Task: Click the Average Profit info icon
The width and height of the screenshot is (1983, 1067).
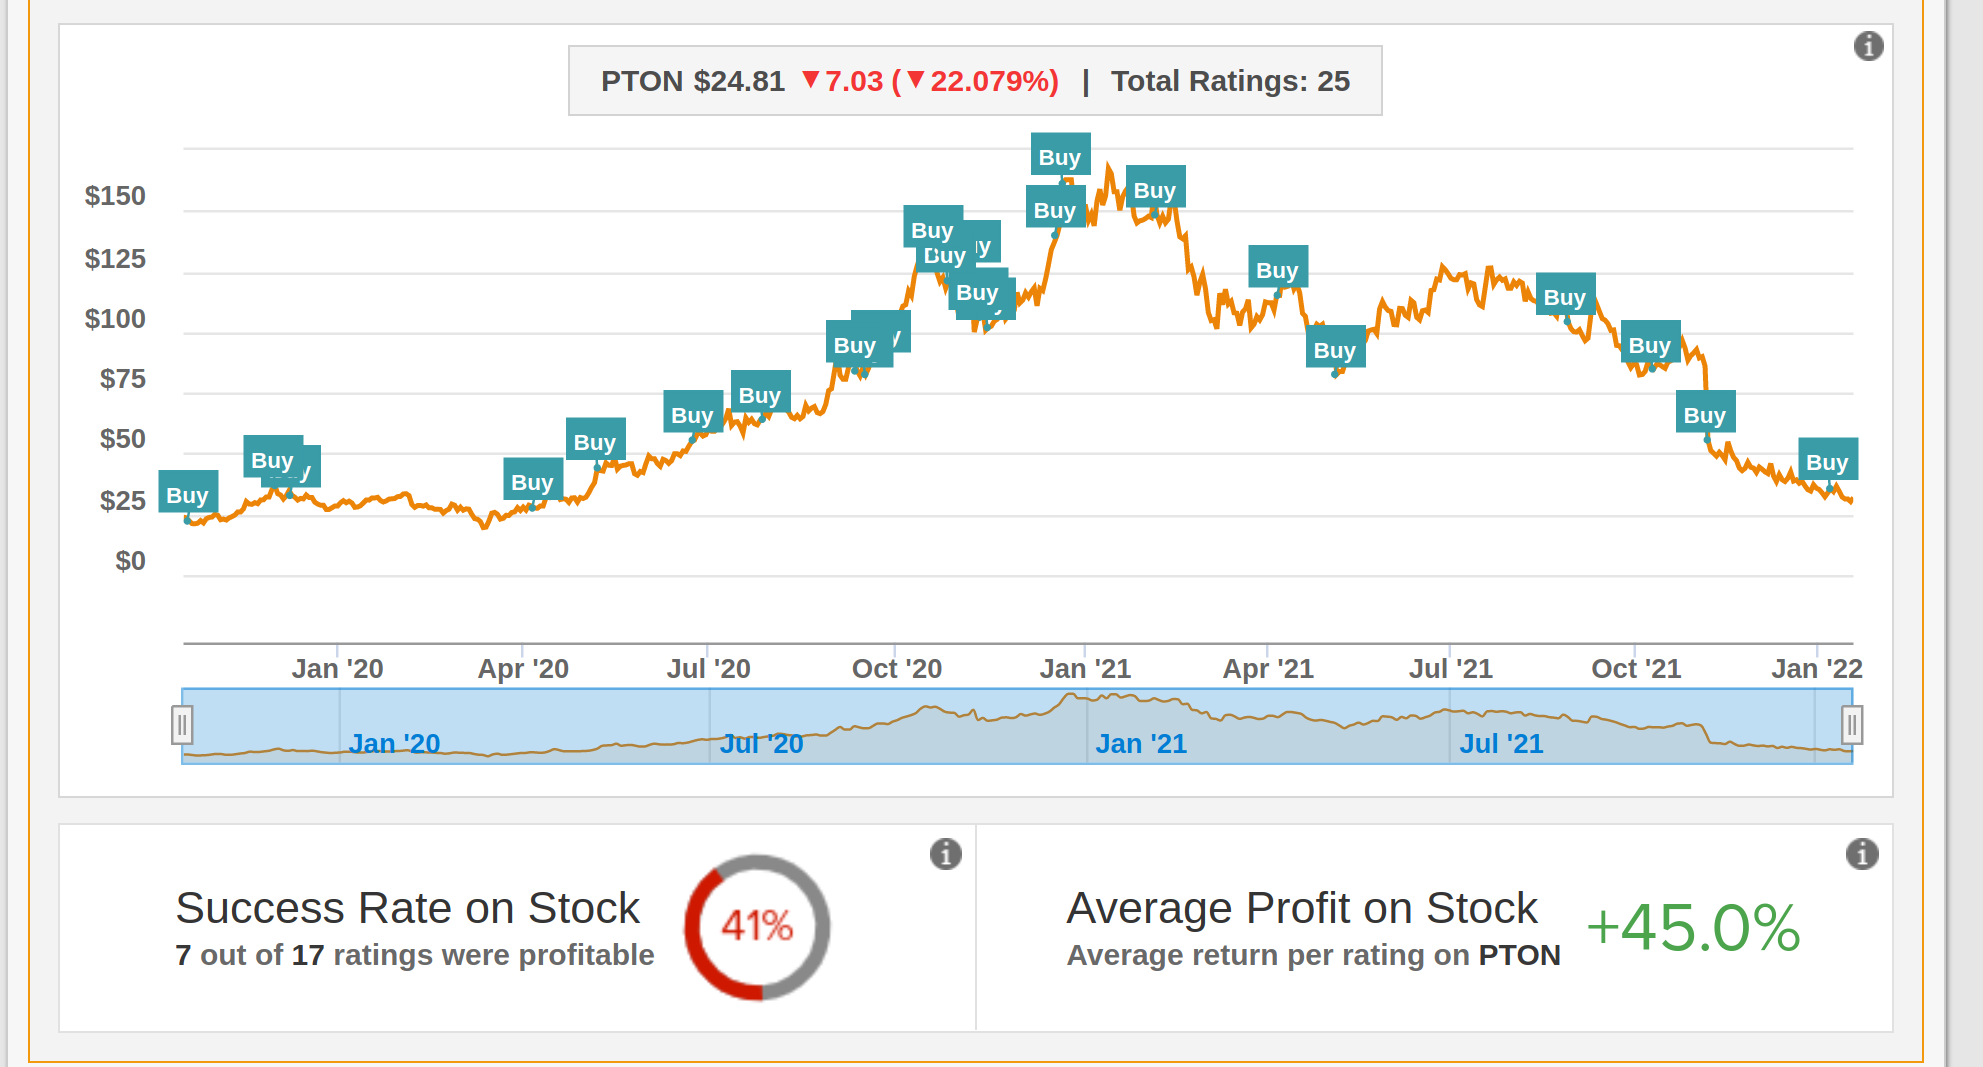Action: coord(1861,854)
